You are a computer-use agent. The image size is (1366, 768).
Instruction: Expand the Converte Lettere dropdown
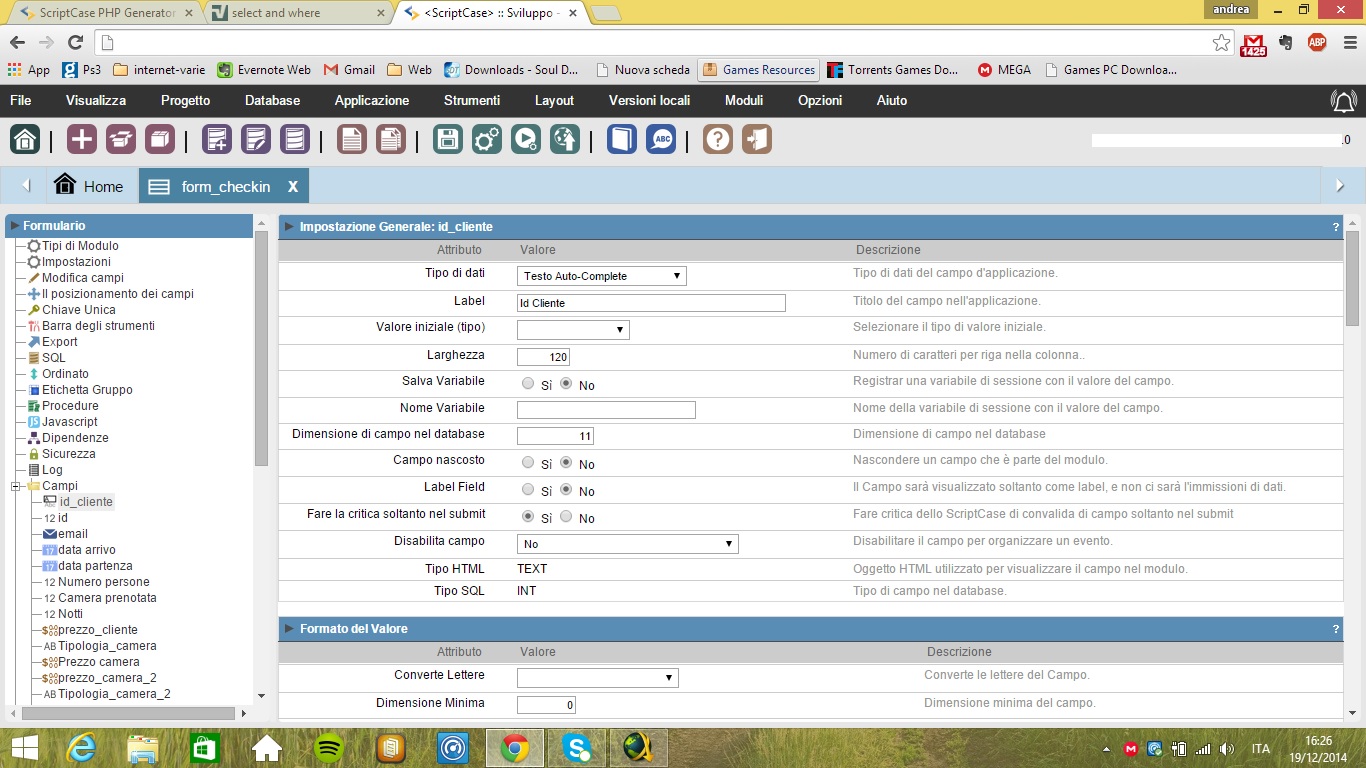coord(597,678)
